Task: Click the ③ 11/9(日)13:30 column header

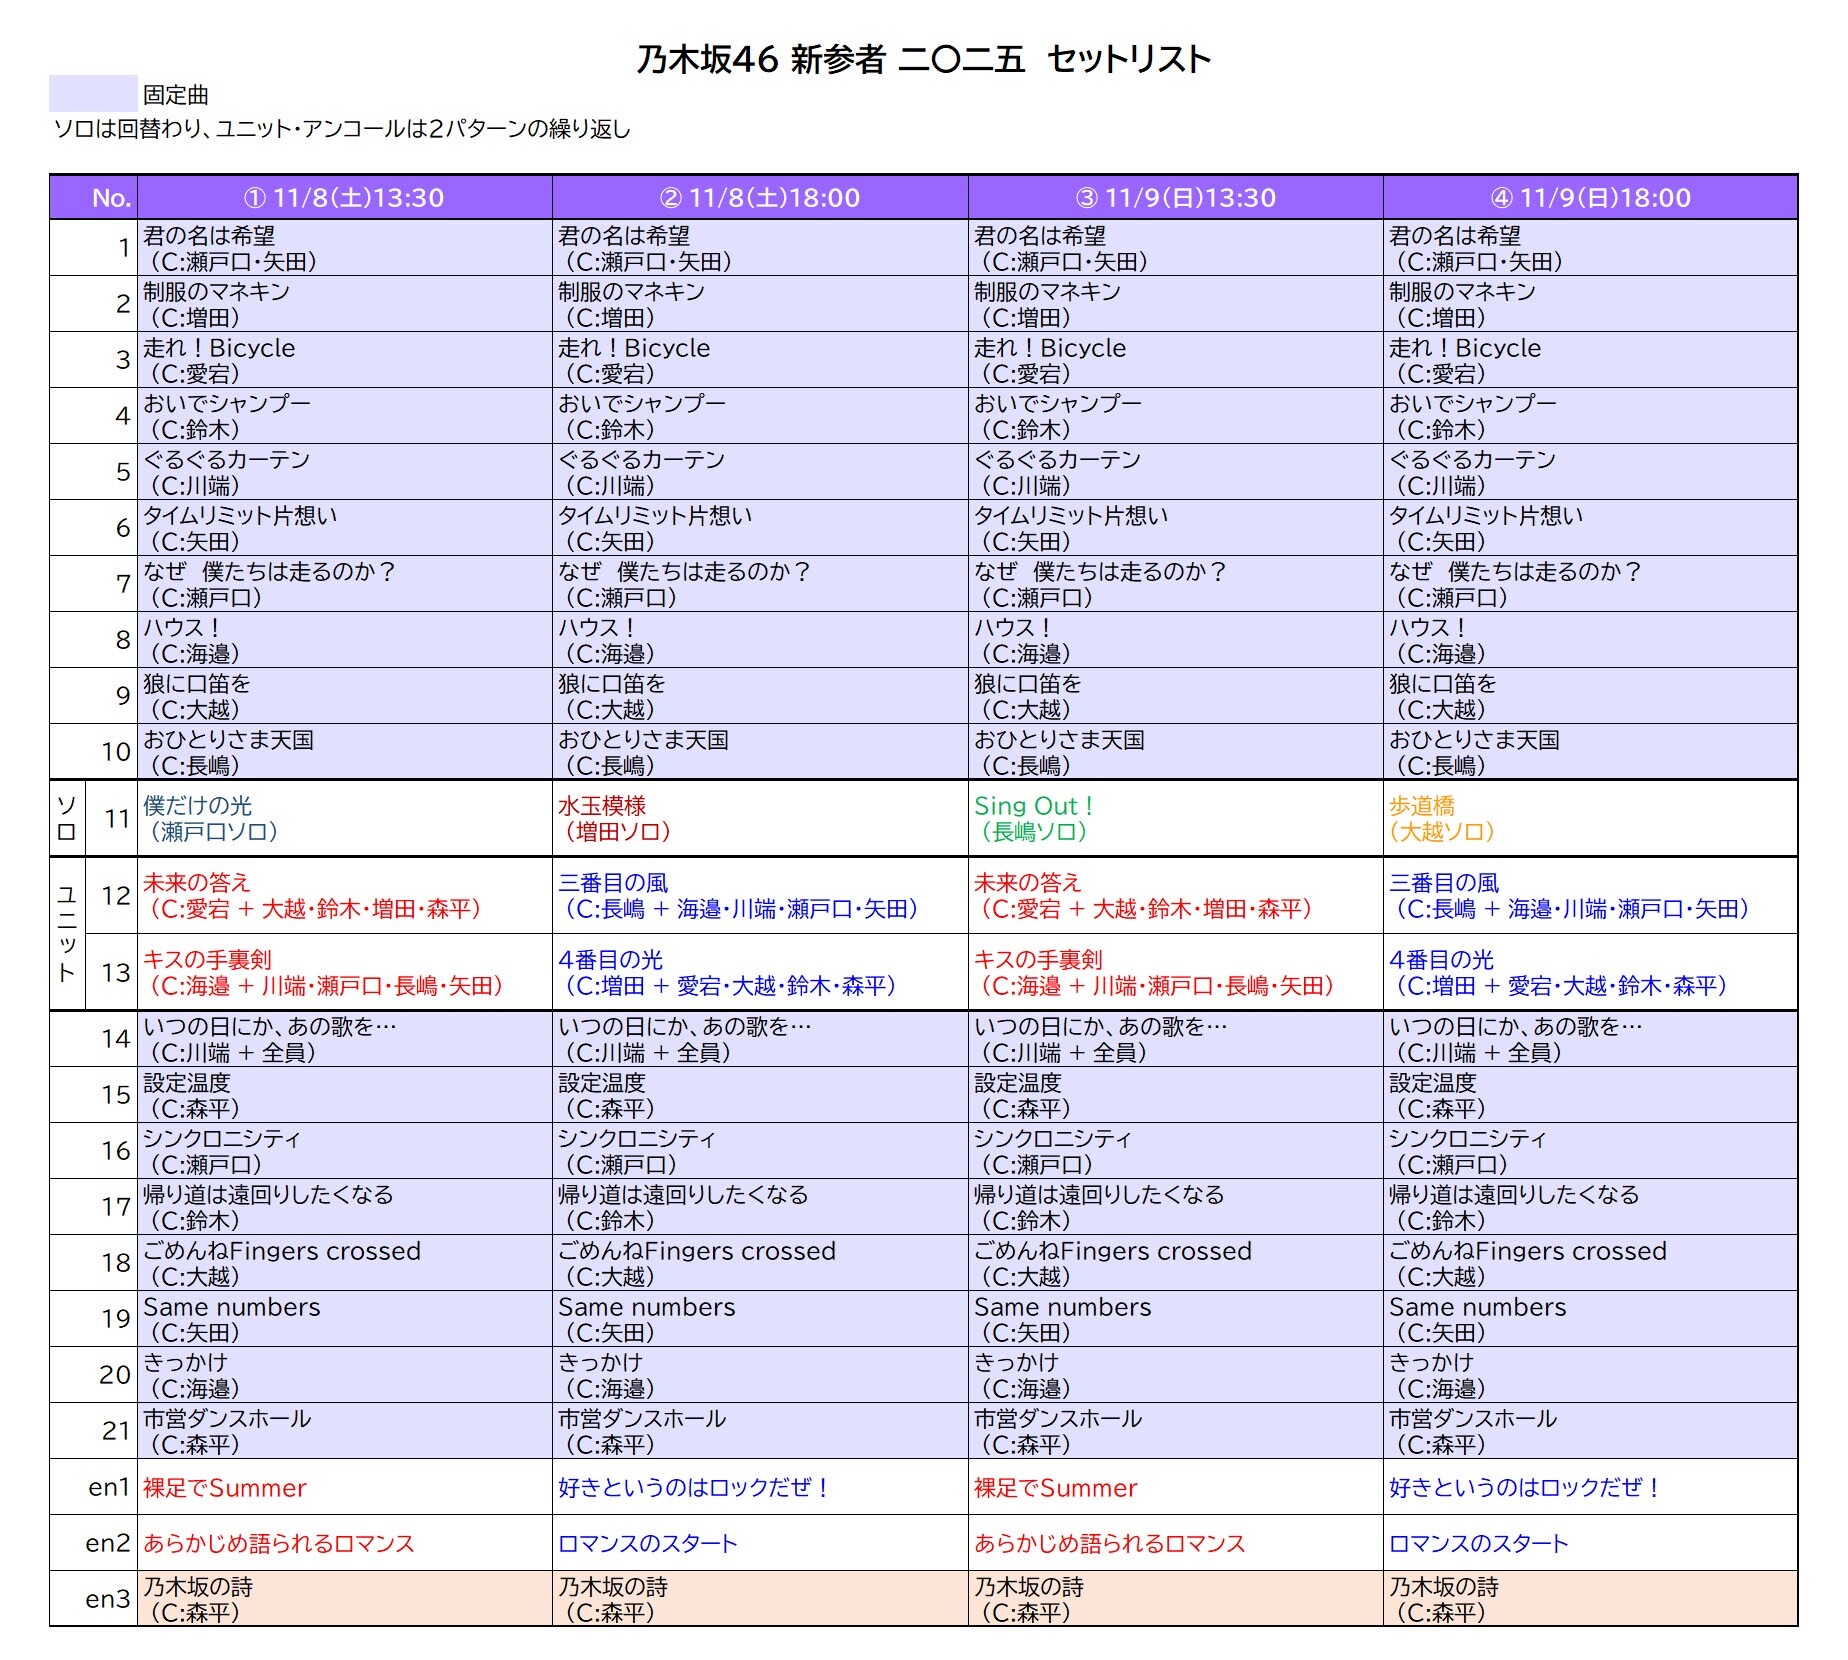Action: 1176,197
